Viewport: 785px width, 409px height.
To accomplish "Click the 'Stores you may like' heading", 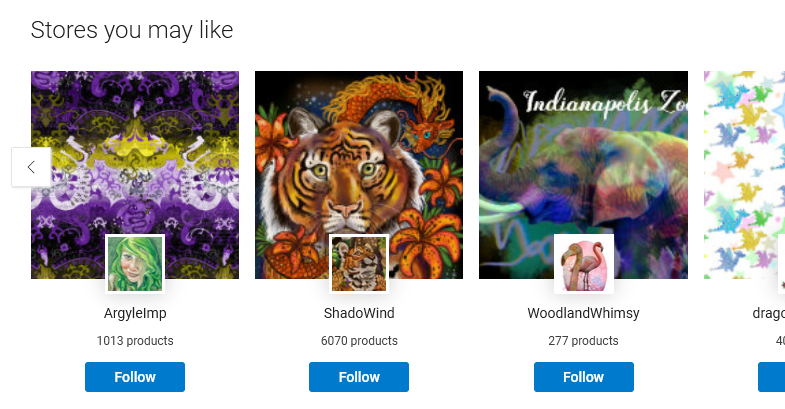I will point(132,30).
